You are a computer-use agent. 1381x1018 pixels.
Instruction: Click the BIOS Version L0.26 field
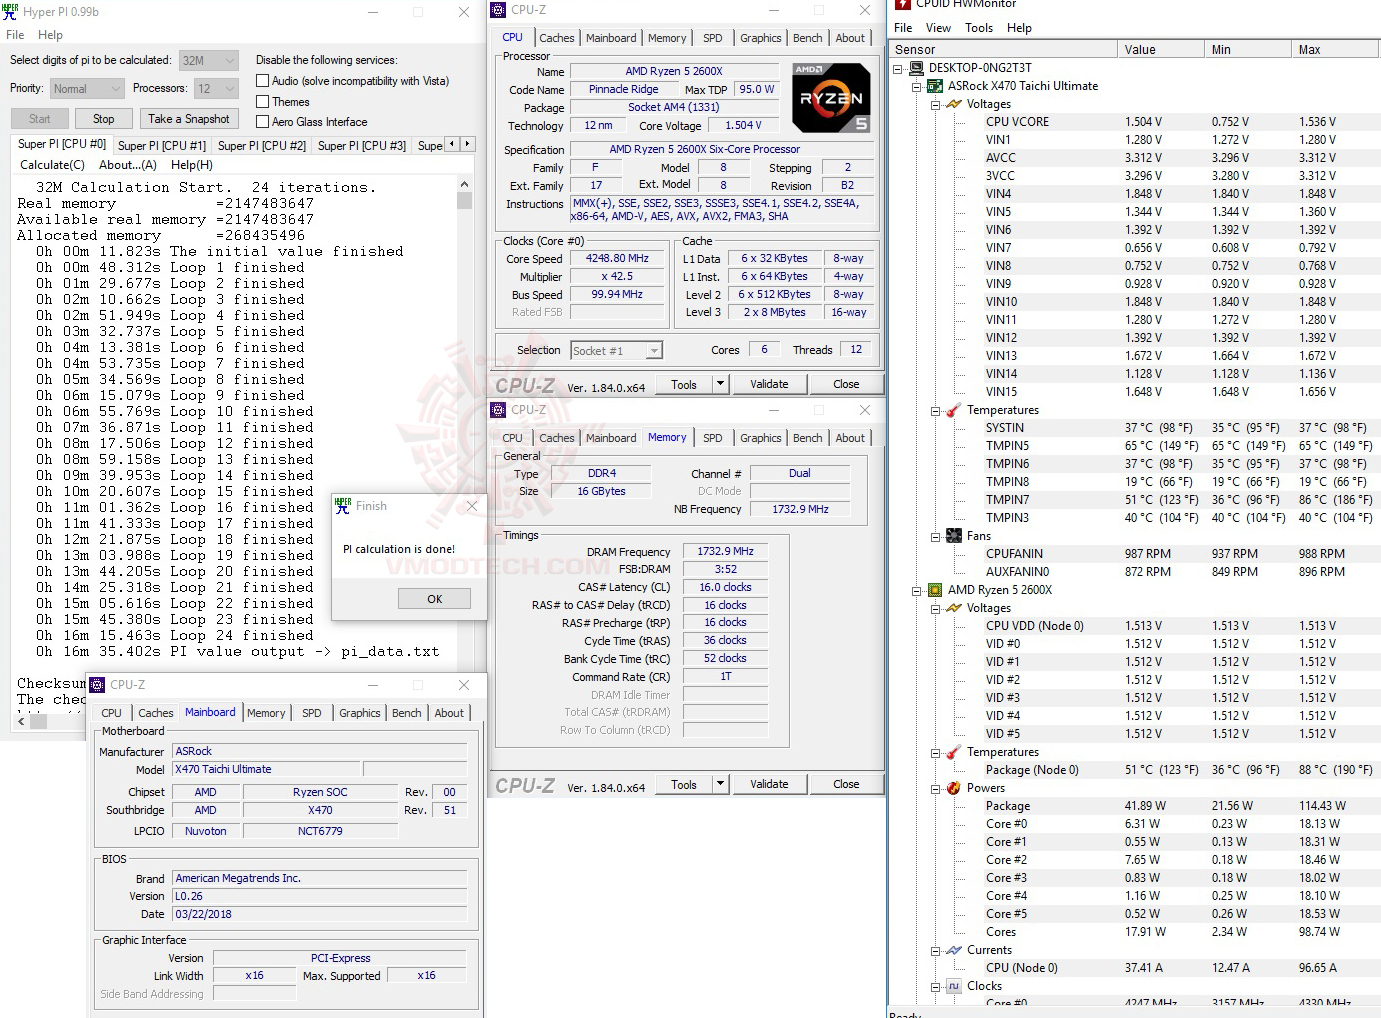tap(319, 897)
